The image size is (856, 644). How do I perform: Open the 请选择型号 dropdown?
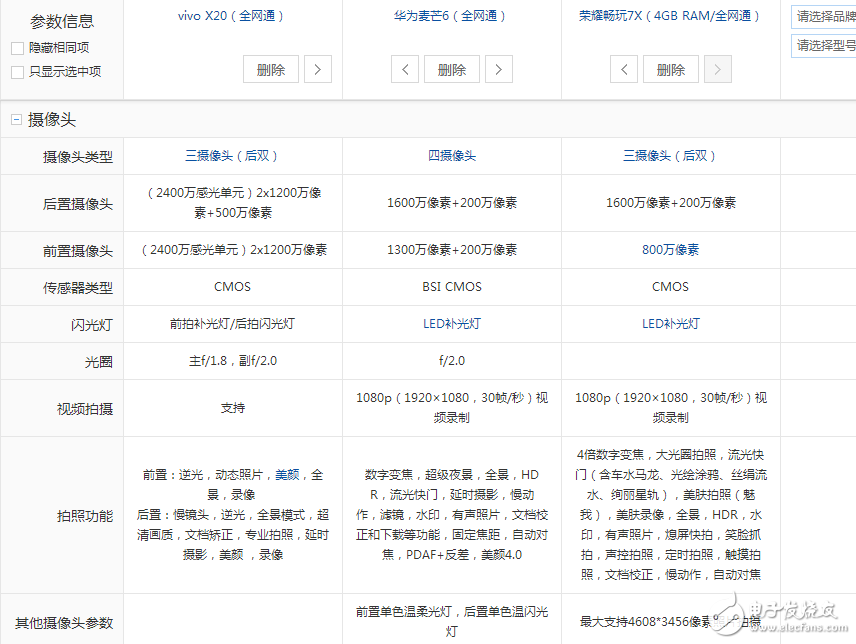click(823, 45)
